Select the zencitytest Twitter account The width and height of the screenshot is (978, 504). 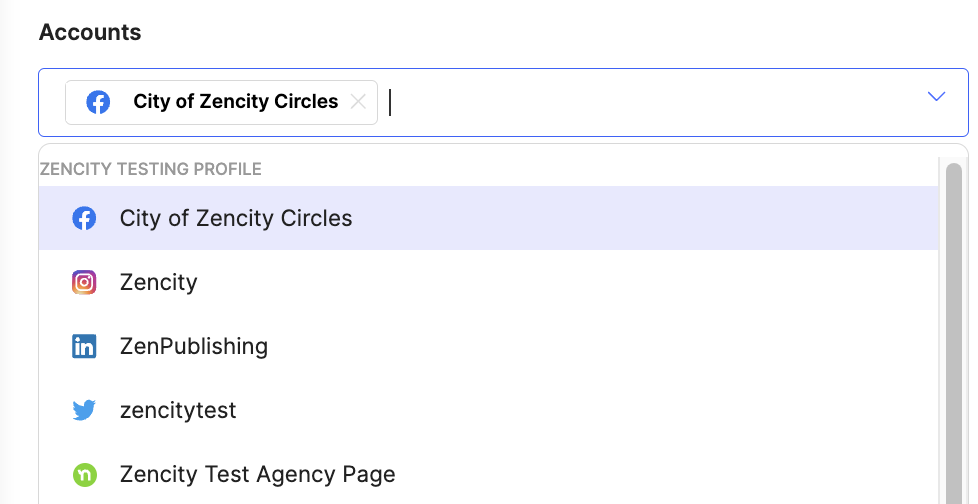(x=488, y=410)
